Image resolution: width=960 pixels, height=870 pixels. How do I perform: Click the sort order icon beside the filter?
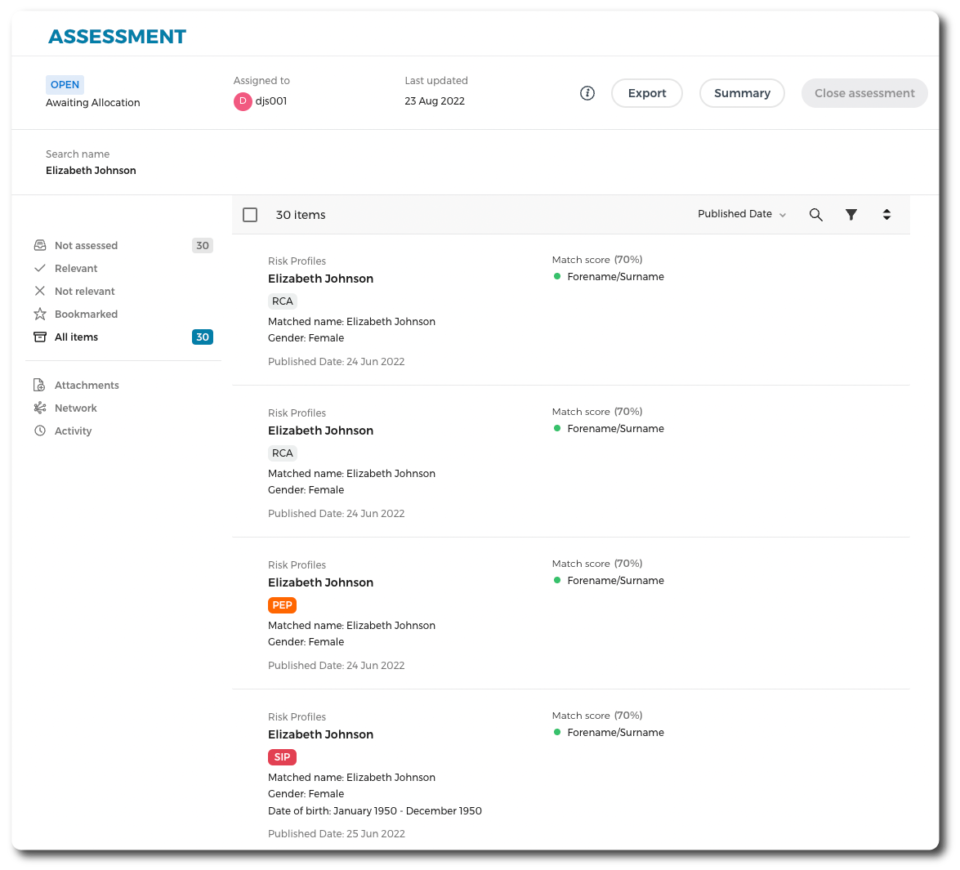point(887,214)
